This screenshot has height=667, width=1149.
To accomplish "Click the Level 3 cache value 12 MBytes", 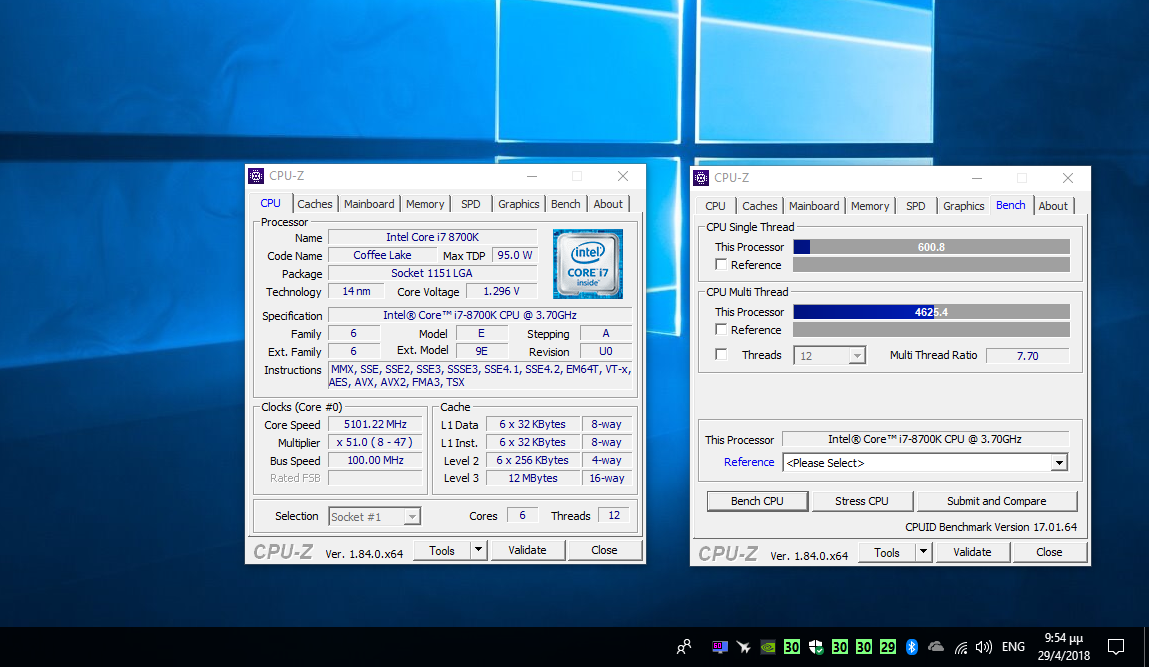I will pos(533,478).
